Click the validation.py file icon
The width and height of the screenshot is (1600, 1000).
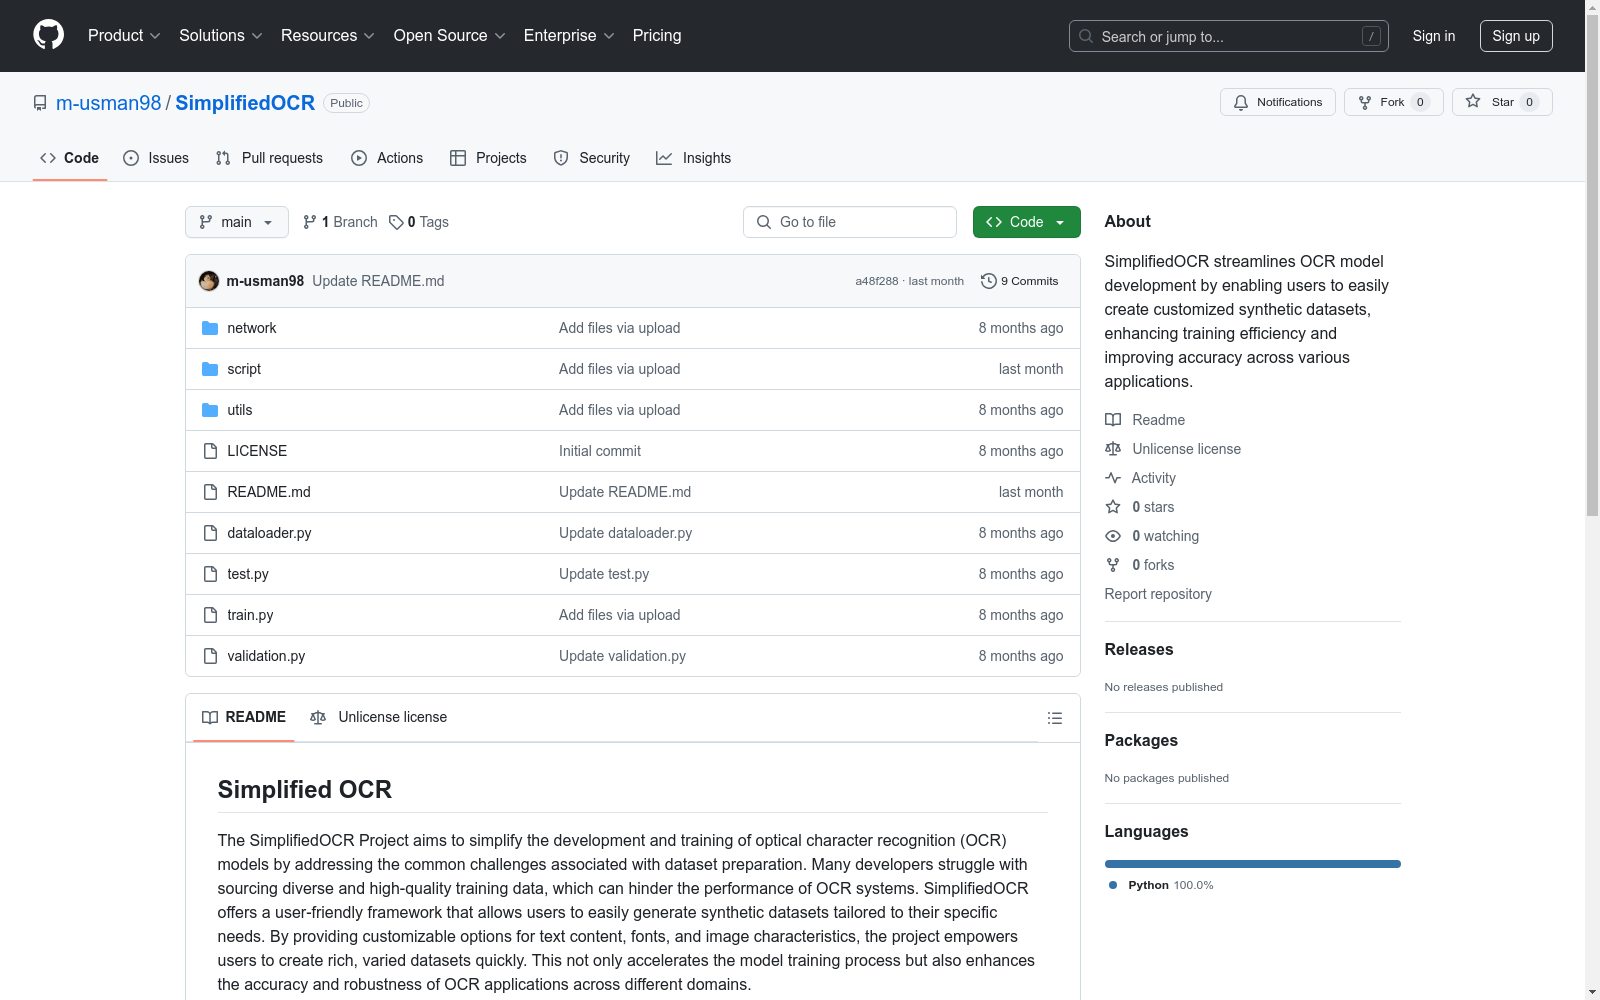click(210, 656)
